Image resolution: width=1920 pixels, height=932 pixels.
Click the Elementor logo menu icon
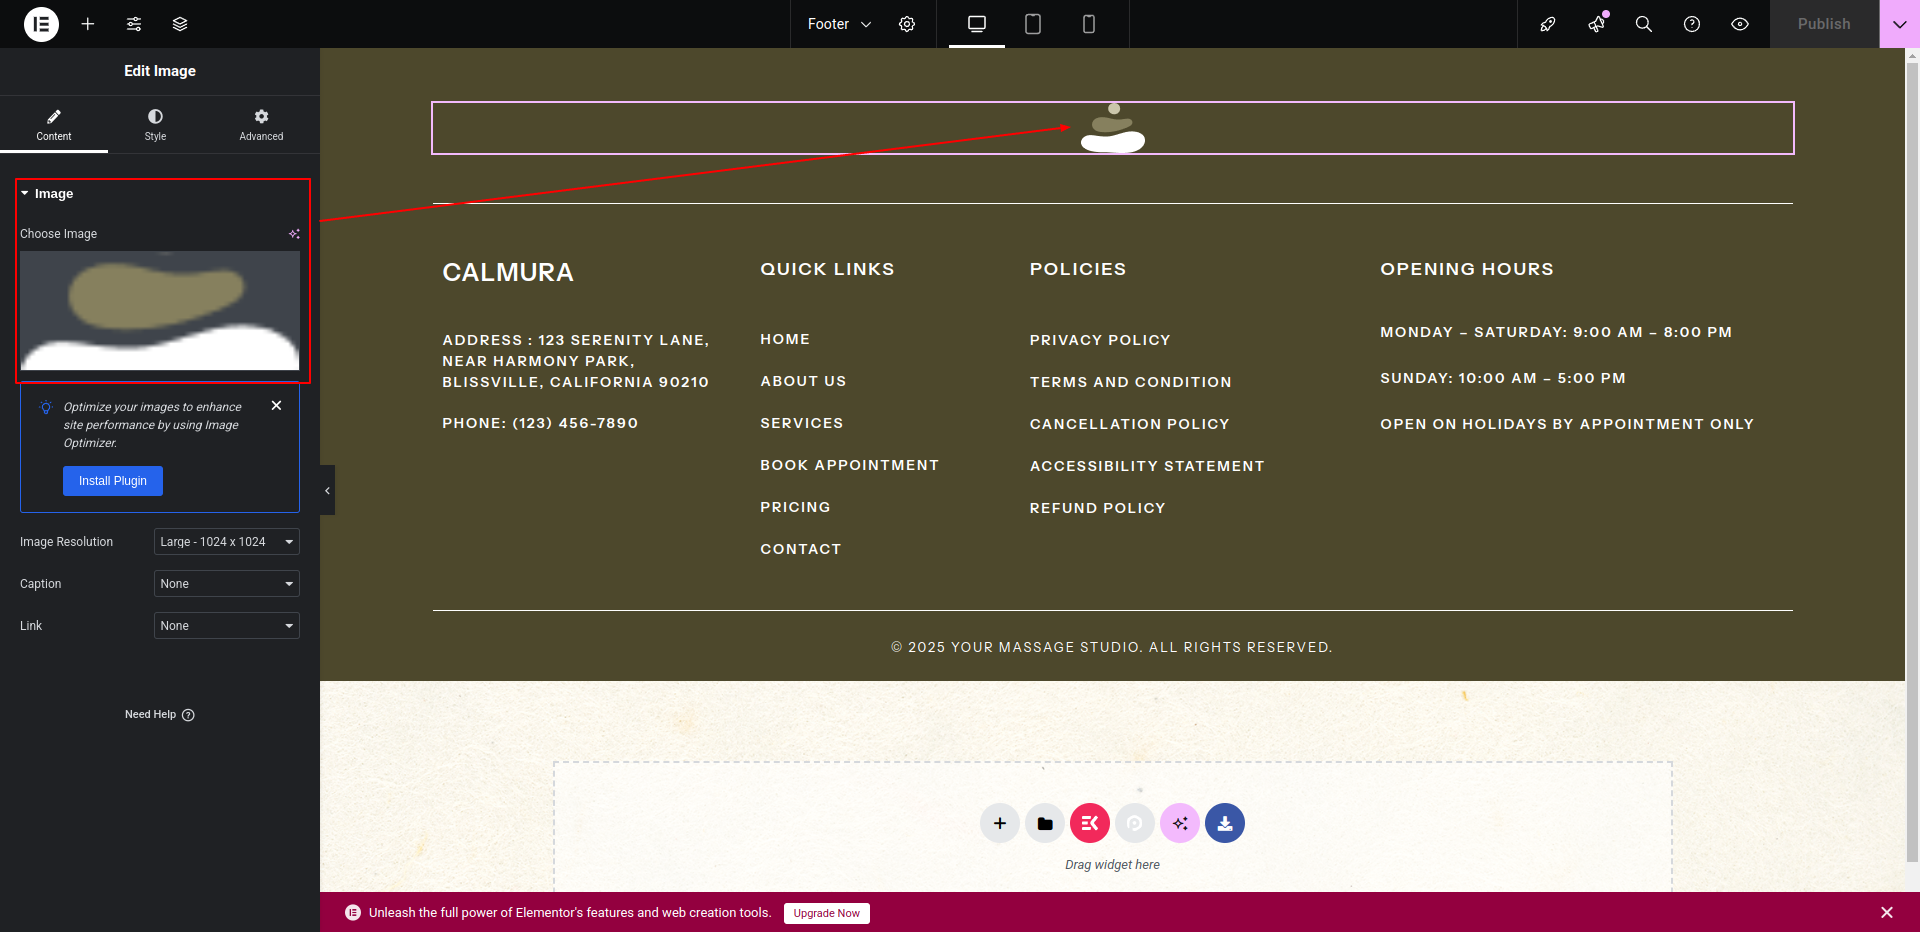click(41, 24)
